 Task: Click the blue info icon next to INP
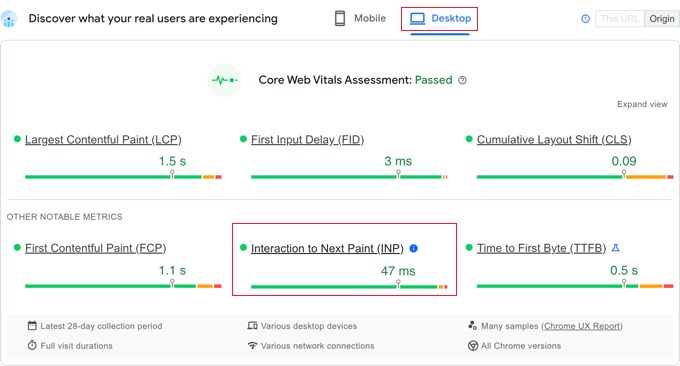[x=414, y=248]
